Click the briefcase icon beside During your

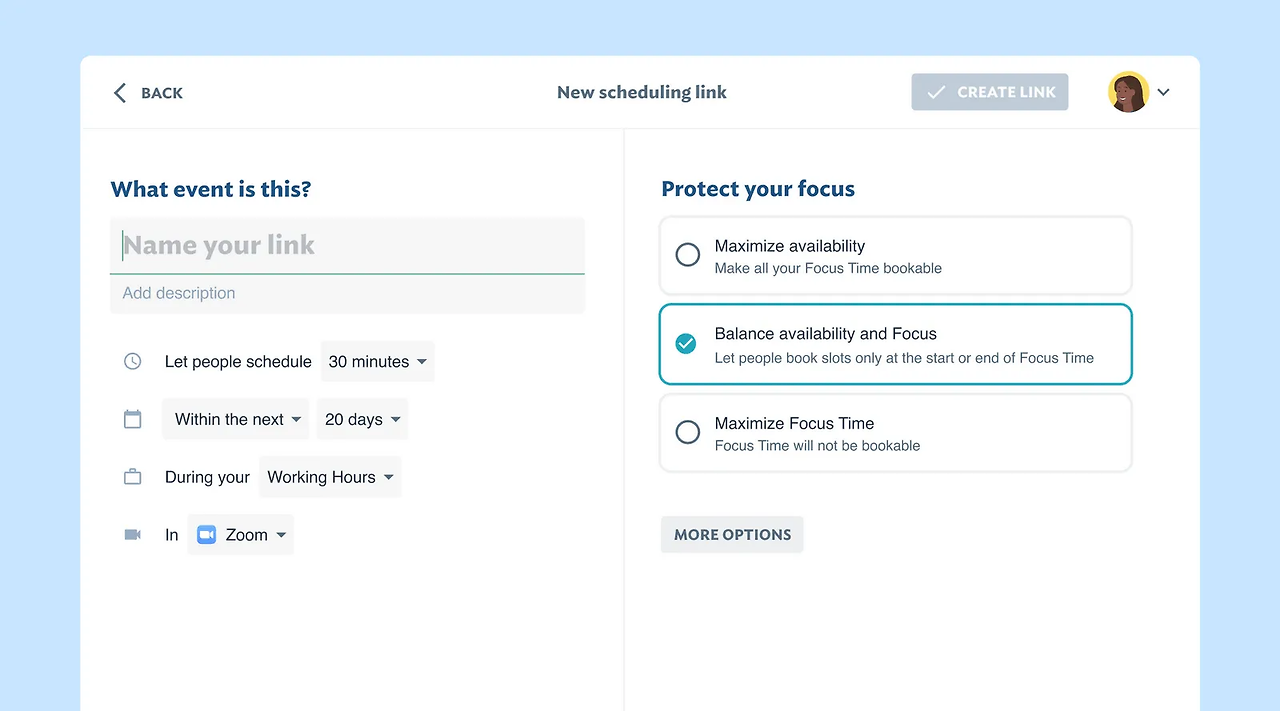click(133, 477)
